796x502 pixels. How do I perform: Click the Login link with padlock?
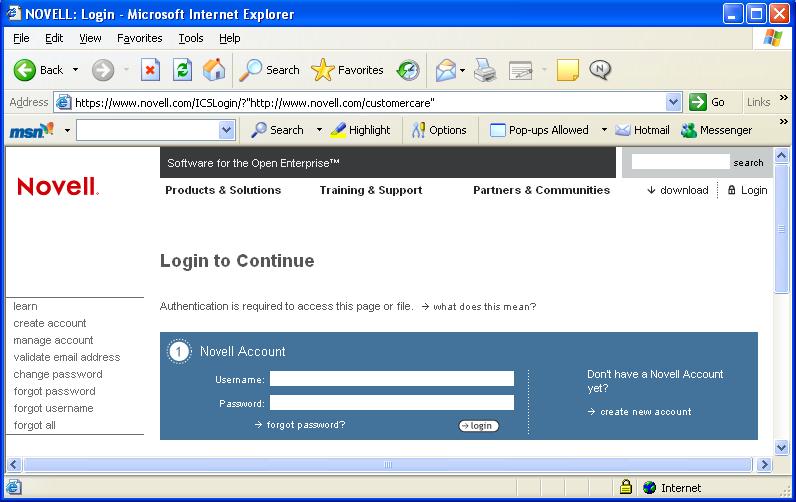pos(747,190)
